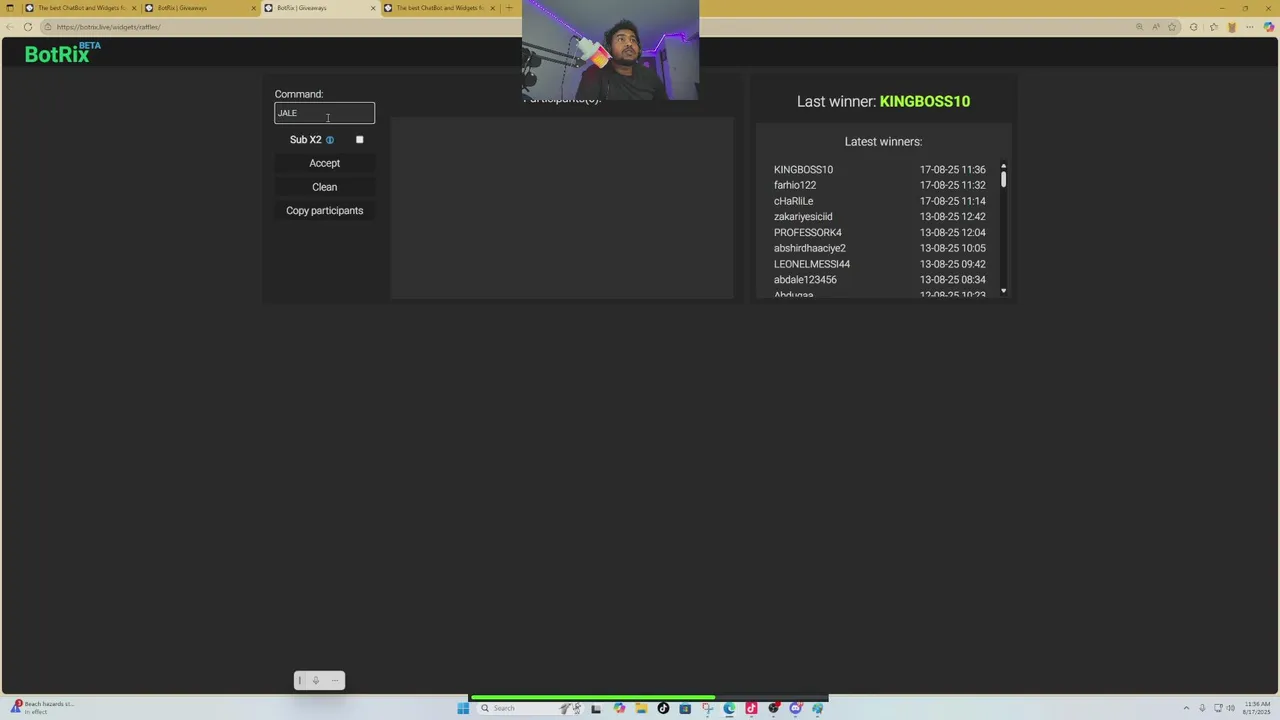The height and width of the screenshot is (720, 1280).
Task: Click scroll up arrow in winners list
Action: click(1003, 166)
